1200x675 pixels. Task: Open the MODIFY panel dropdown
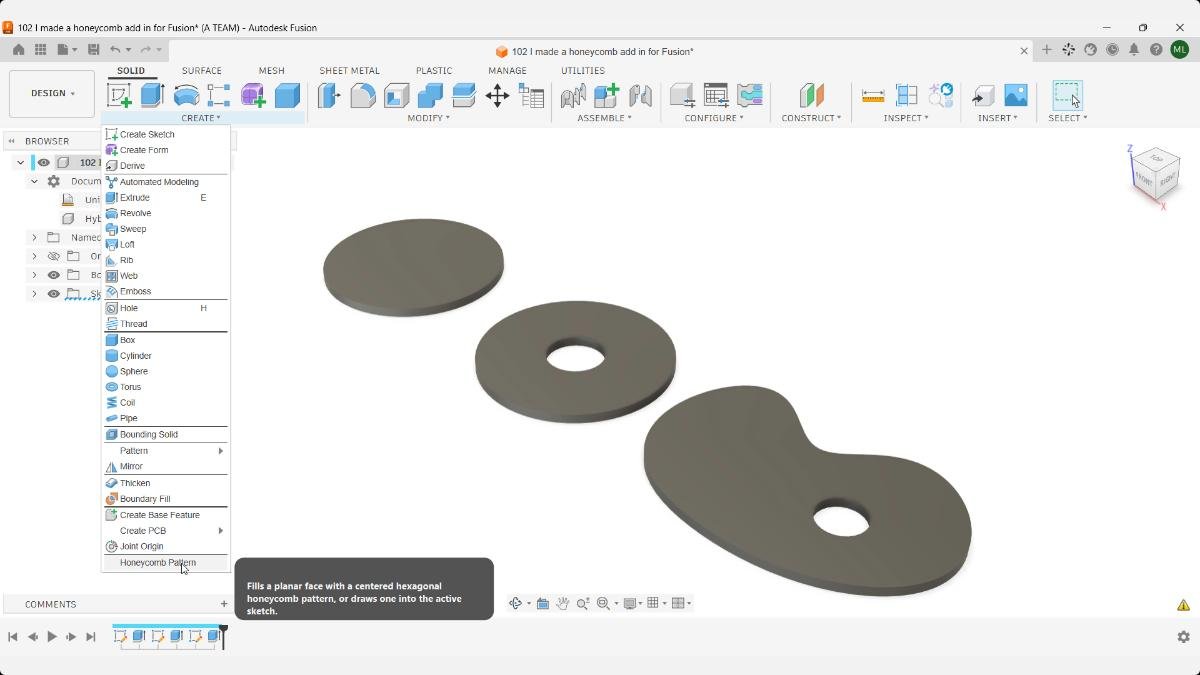click(428, 118)
